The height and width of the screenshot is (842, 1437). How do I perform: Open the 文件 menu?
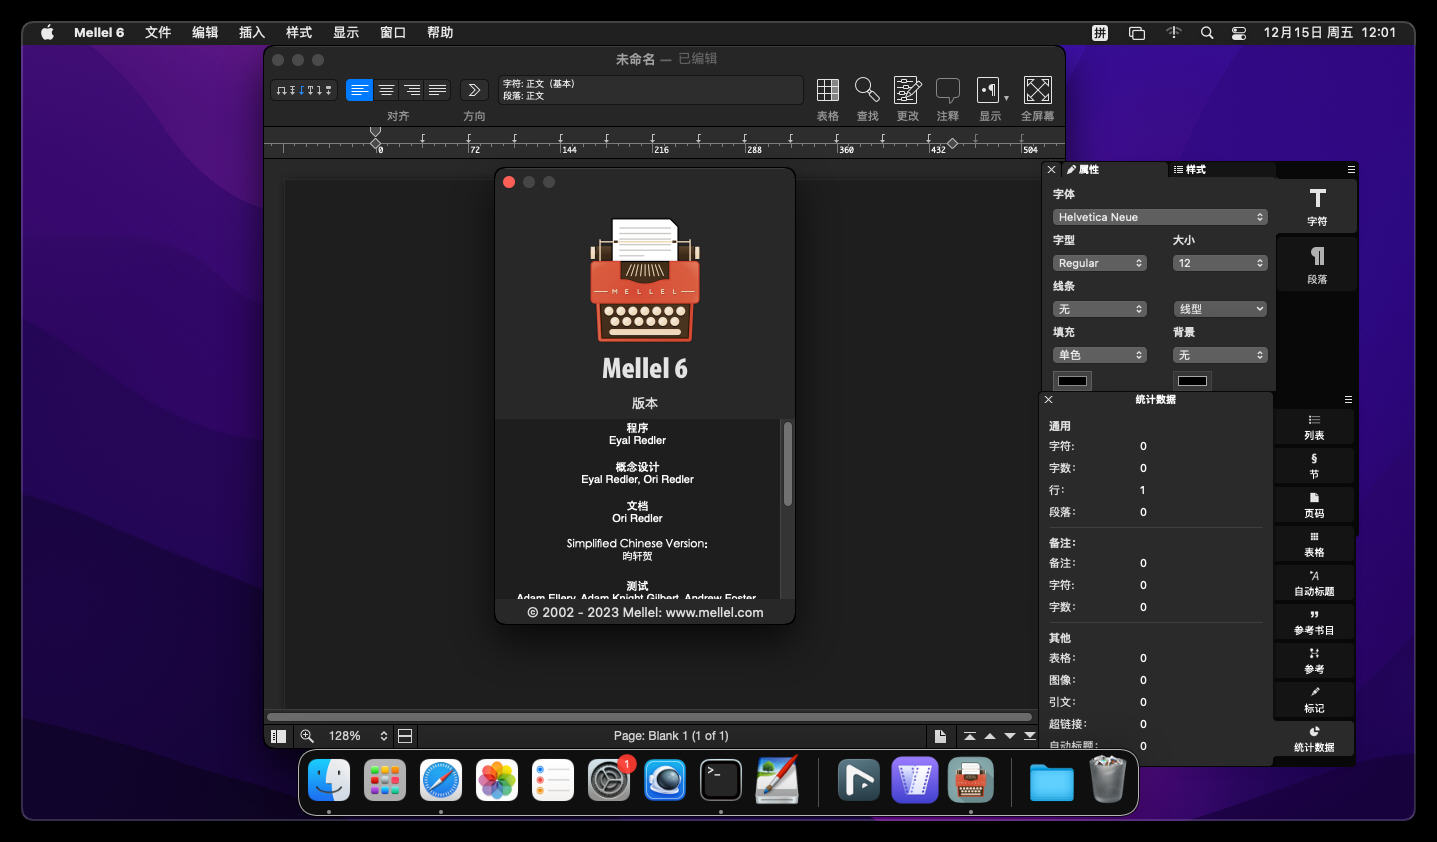point(158,32)
